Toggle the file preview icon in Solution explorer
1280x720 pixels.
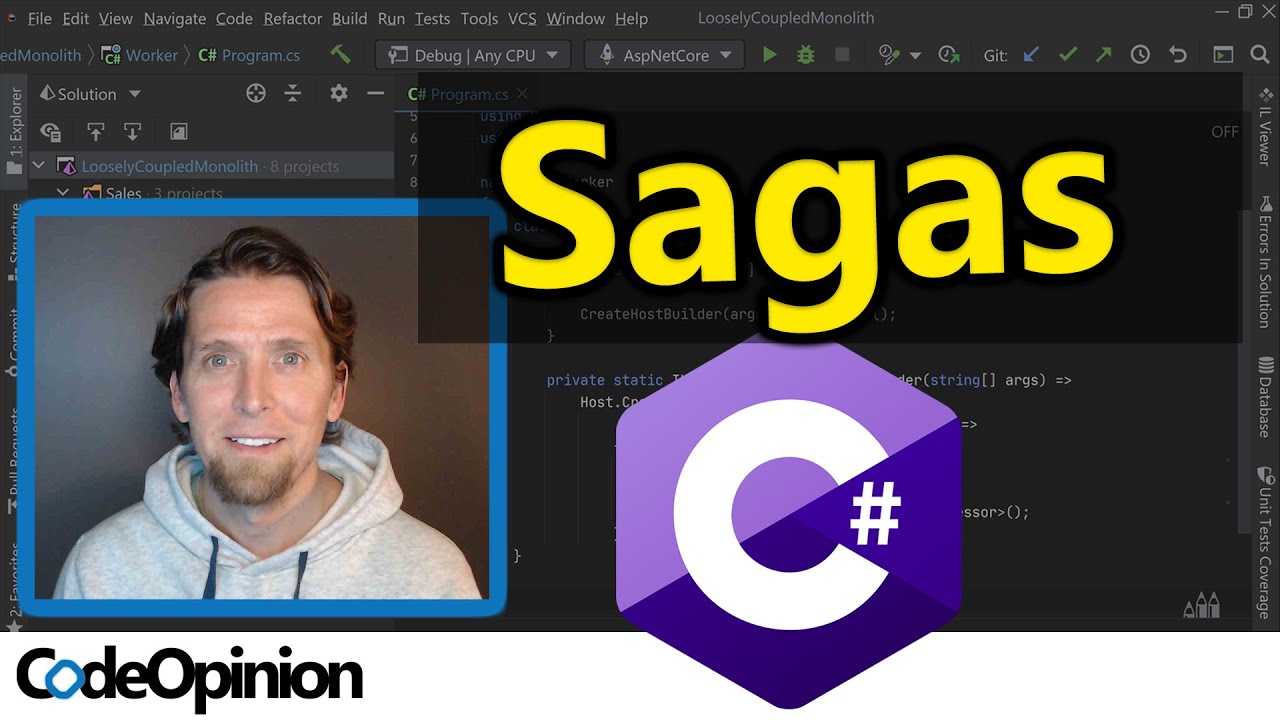pyautogui.click(x=179, y=131)
